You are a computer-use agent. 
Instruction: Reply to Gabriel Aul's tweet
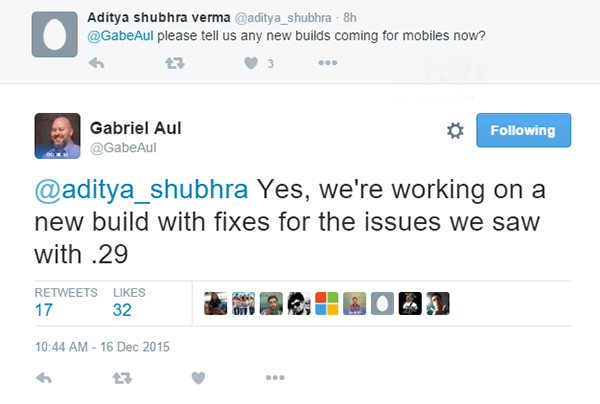44,378
